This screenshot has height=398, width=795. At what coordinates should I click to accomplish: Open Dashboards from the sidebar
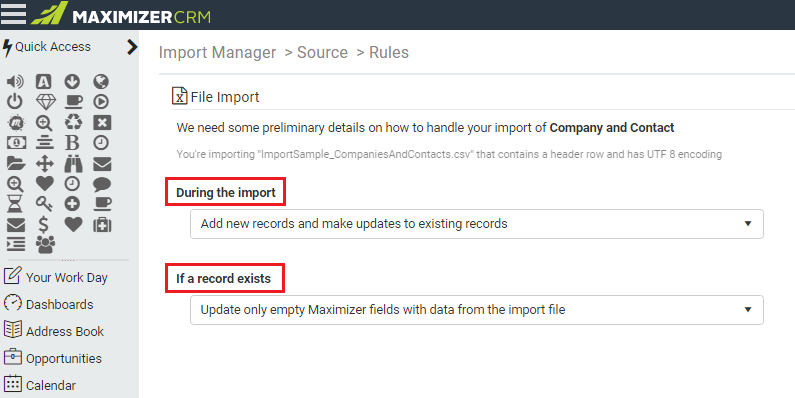click(x=49, y=304)
